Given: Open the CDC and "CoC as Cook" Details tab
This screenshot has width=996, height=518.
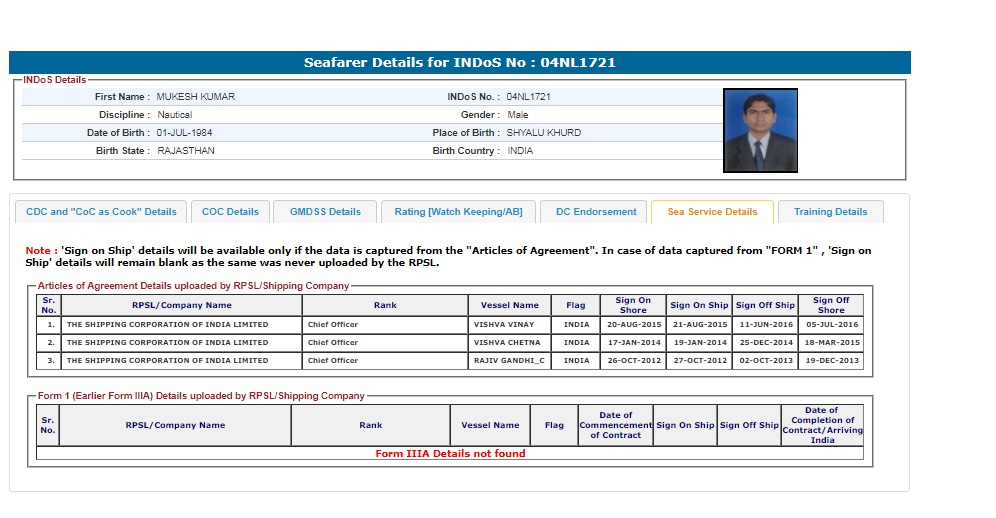Looking at the screenshot, I should 101,212.
